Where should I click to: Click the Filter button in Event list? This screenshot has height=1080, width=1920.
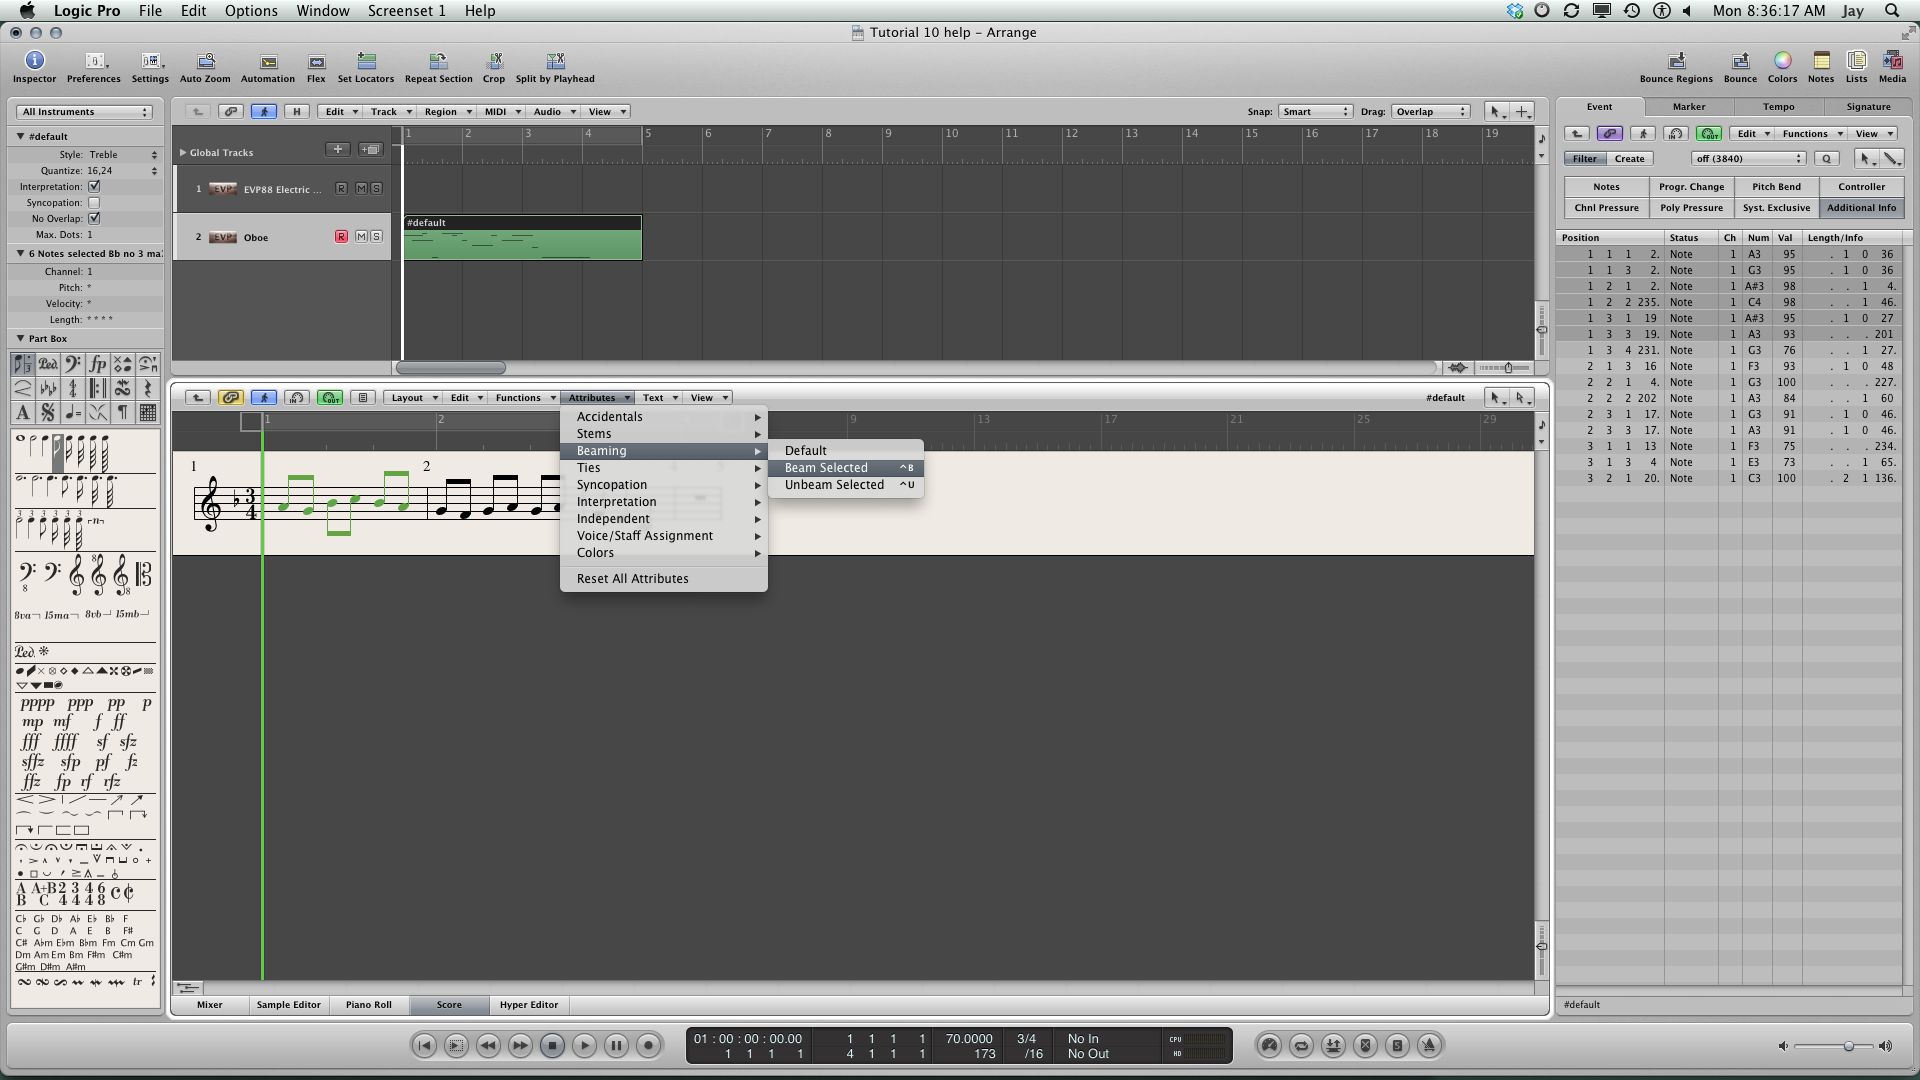click(x=1585, y=159)
